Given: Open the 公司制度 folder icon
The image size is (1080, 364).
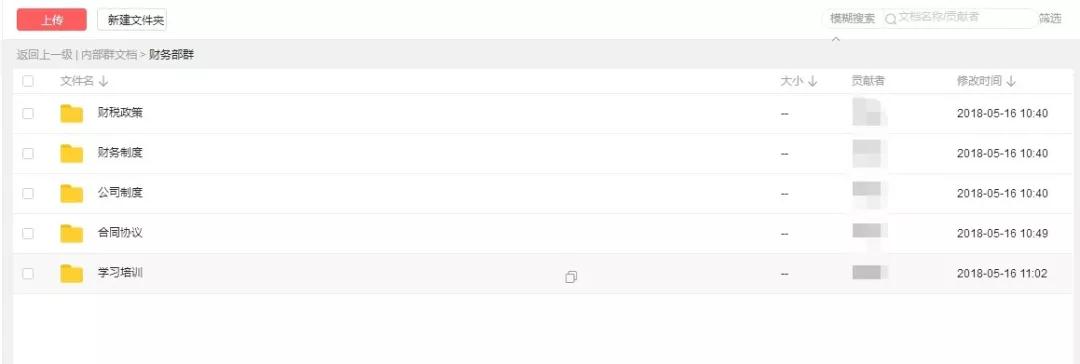Looking at the screenshot, I should point(72,193).
